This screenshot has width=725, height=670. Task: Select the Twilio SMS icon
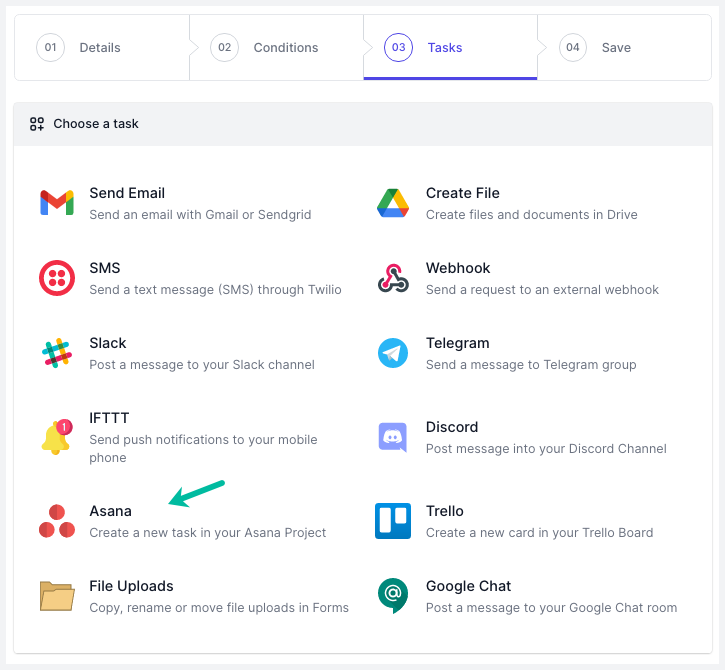pos(57,278)
